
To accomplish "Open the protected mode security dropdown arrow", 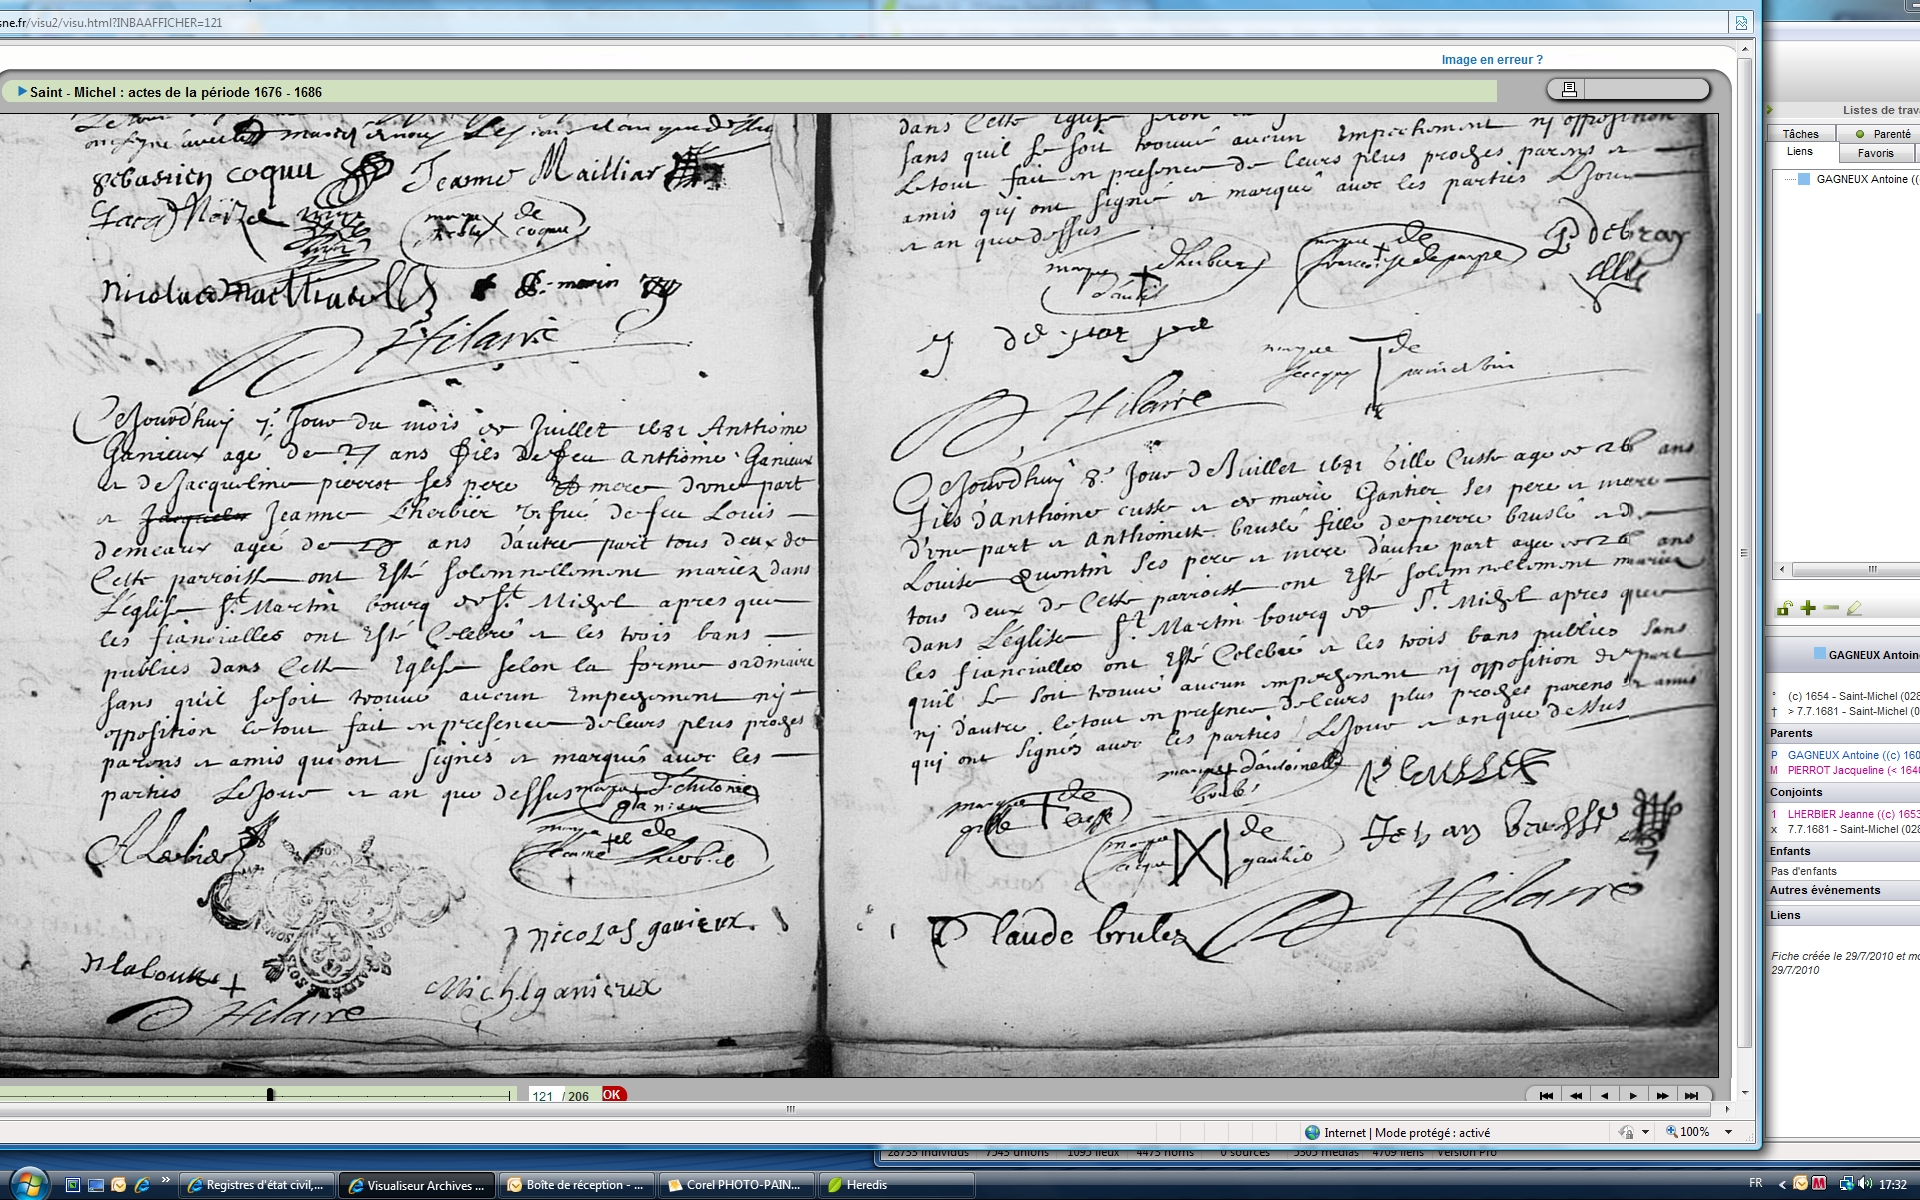I will click(1645, 1132).
